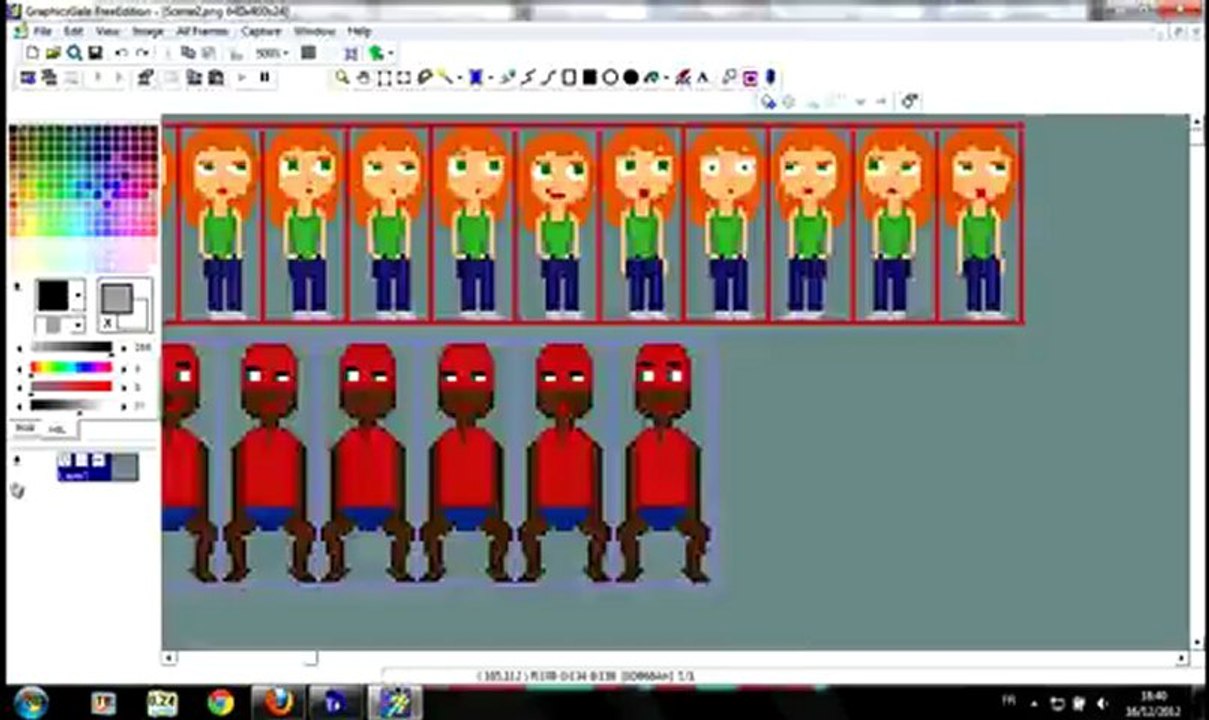Open the Help menu
1209x720 pixels.
point(359,31)
